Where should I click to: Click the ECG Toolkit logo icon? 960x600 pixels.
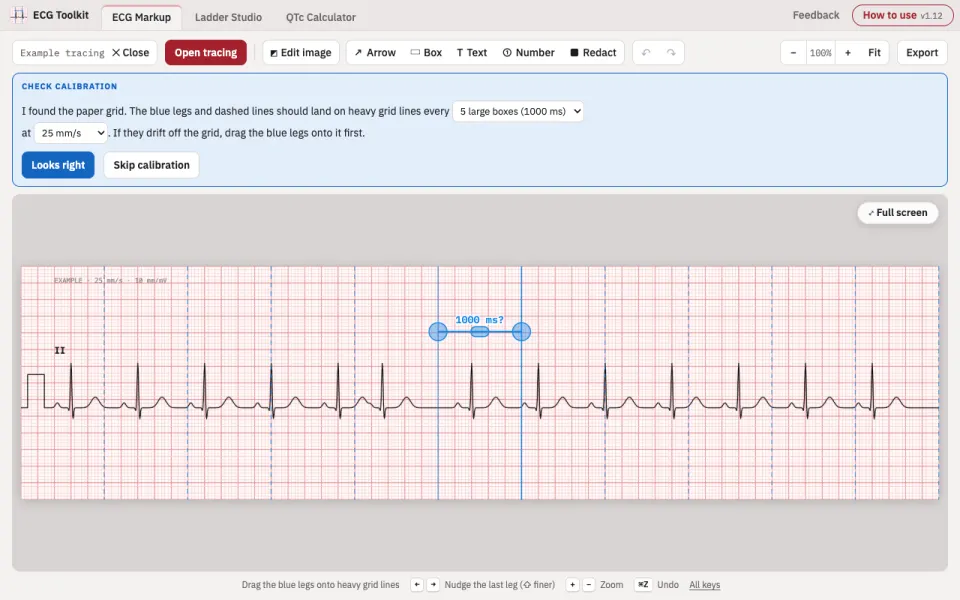19,15
